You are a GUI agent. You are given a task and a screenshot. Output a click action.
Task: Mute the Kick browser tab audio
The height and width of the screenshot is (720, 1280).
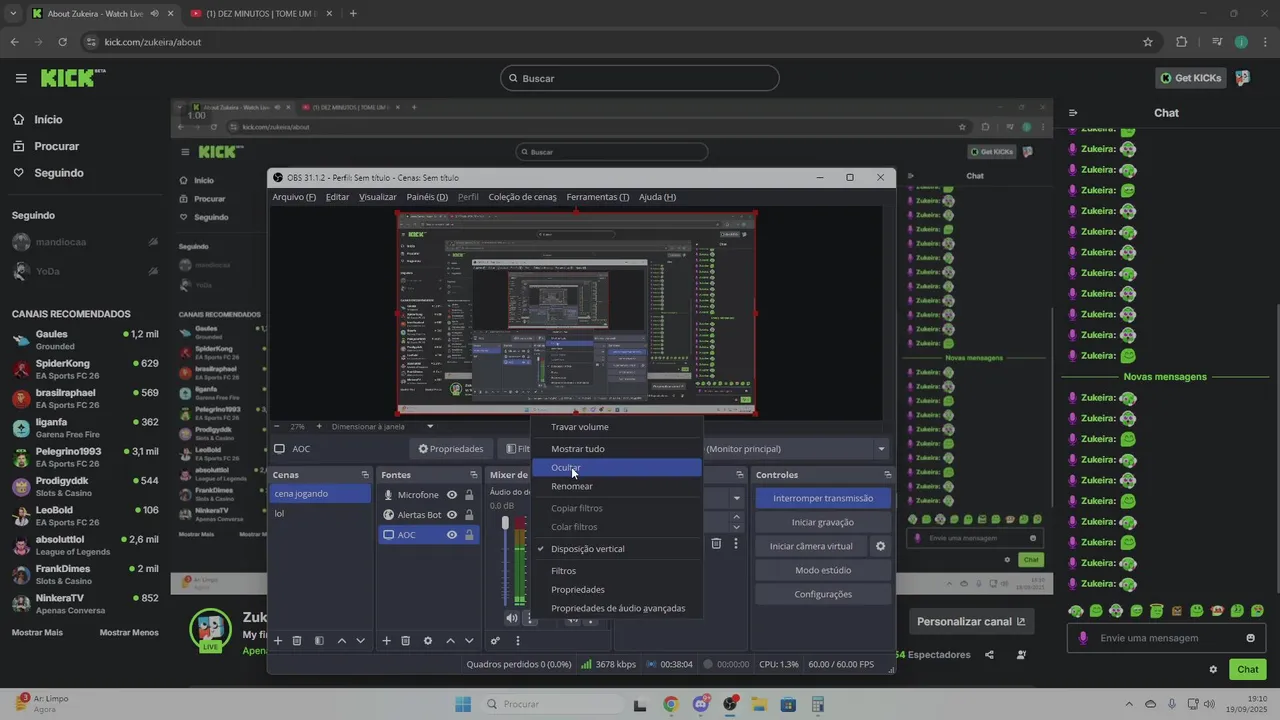pos(153,14)
